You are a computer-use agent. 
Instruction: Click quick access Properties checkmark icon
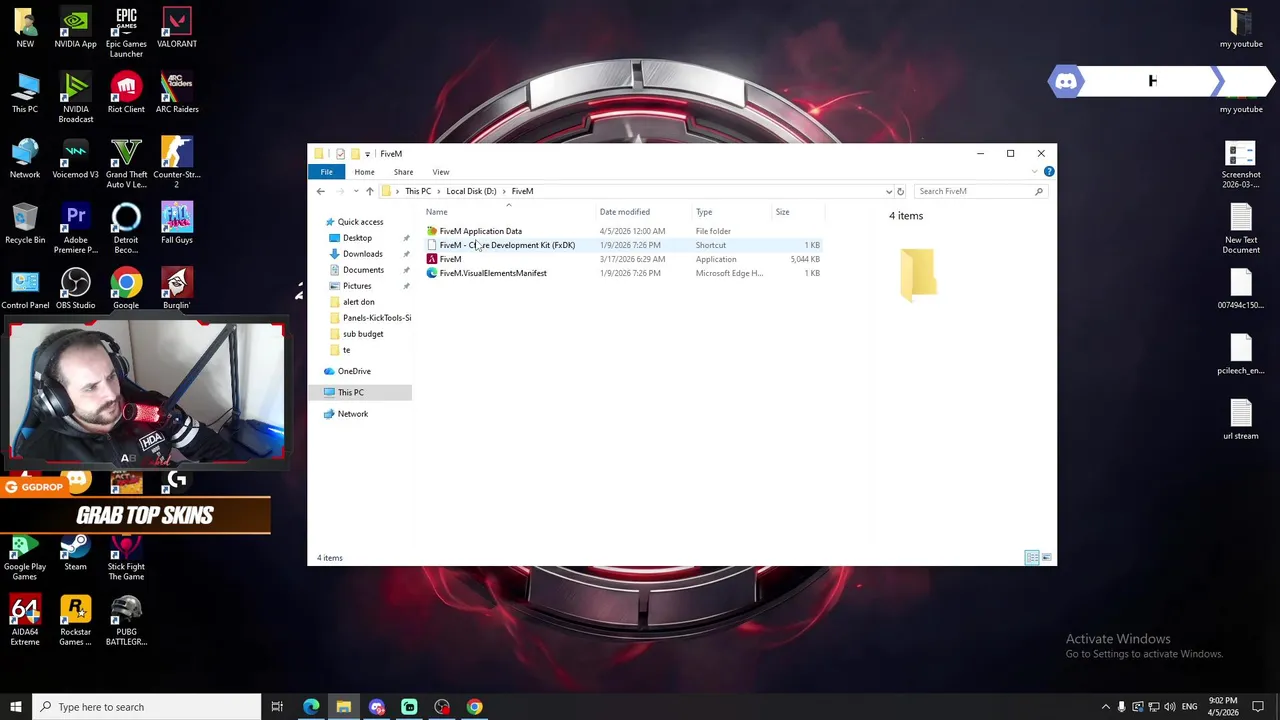pos(340,154)
